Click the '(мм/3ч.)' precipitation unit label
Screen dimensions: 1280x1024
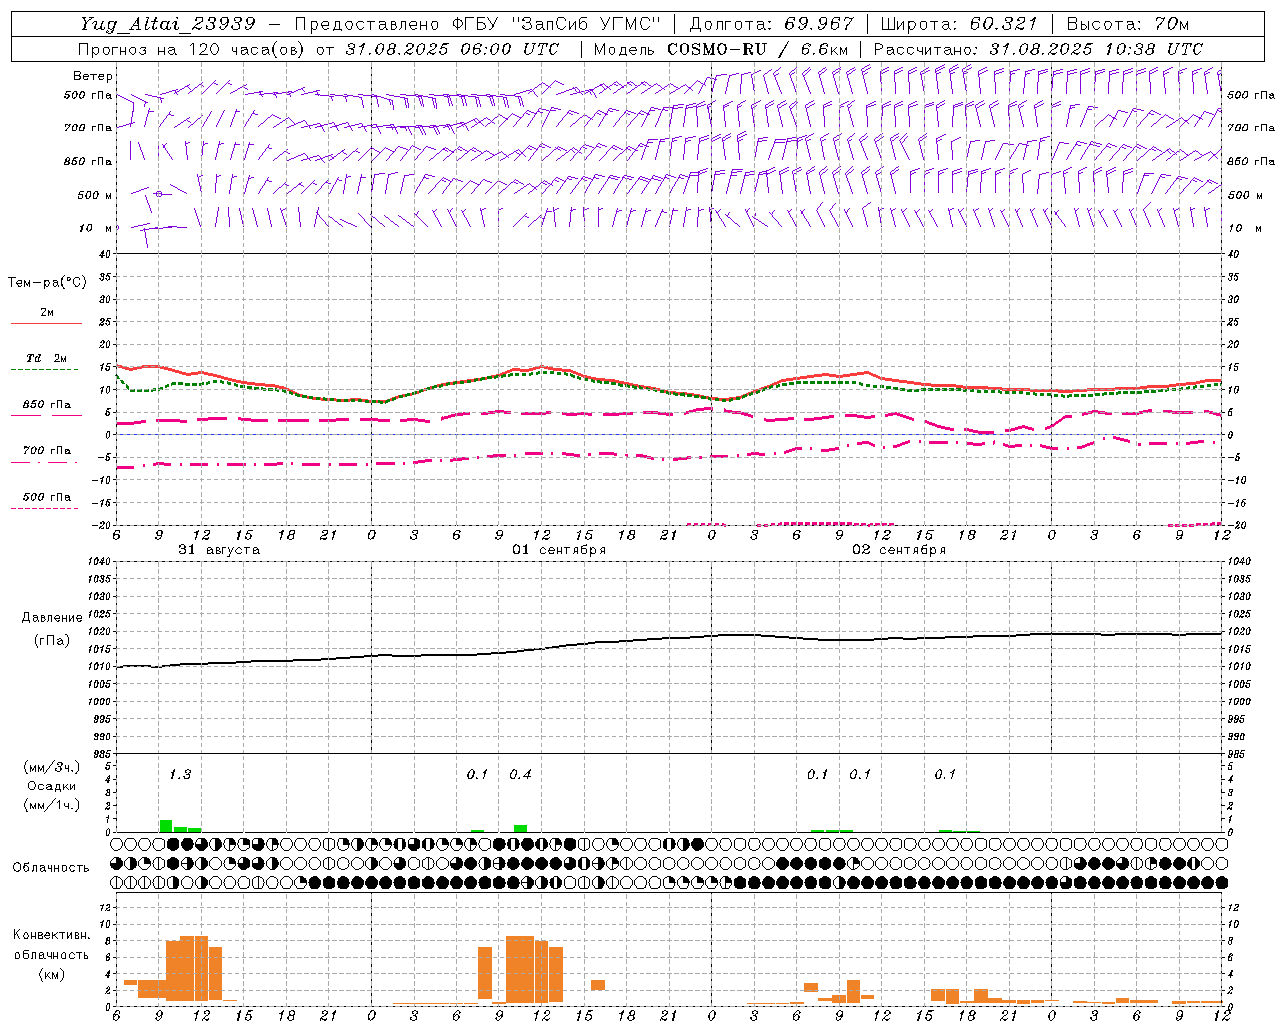[x=51, y=767]
